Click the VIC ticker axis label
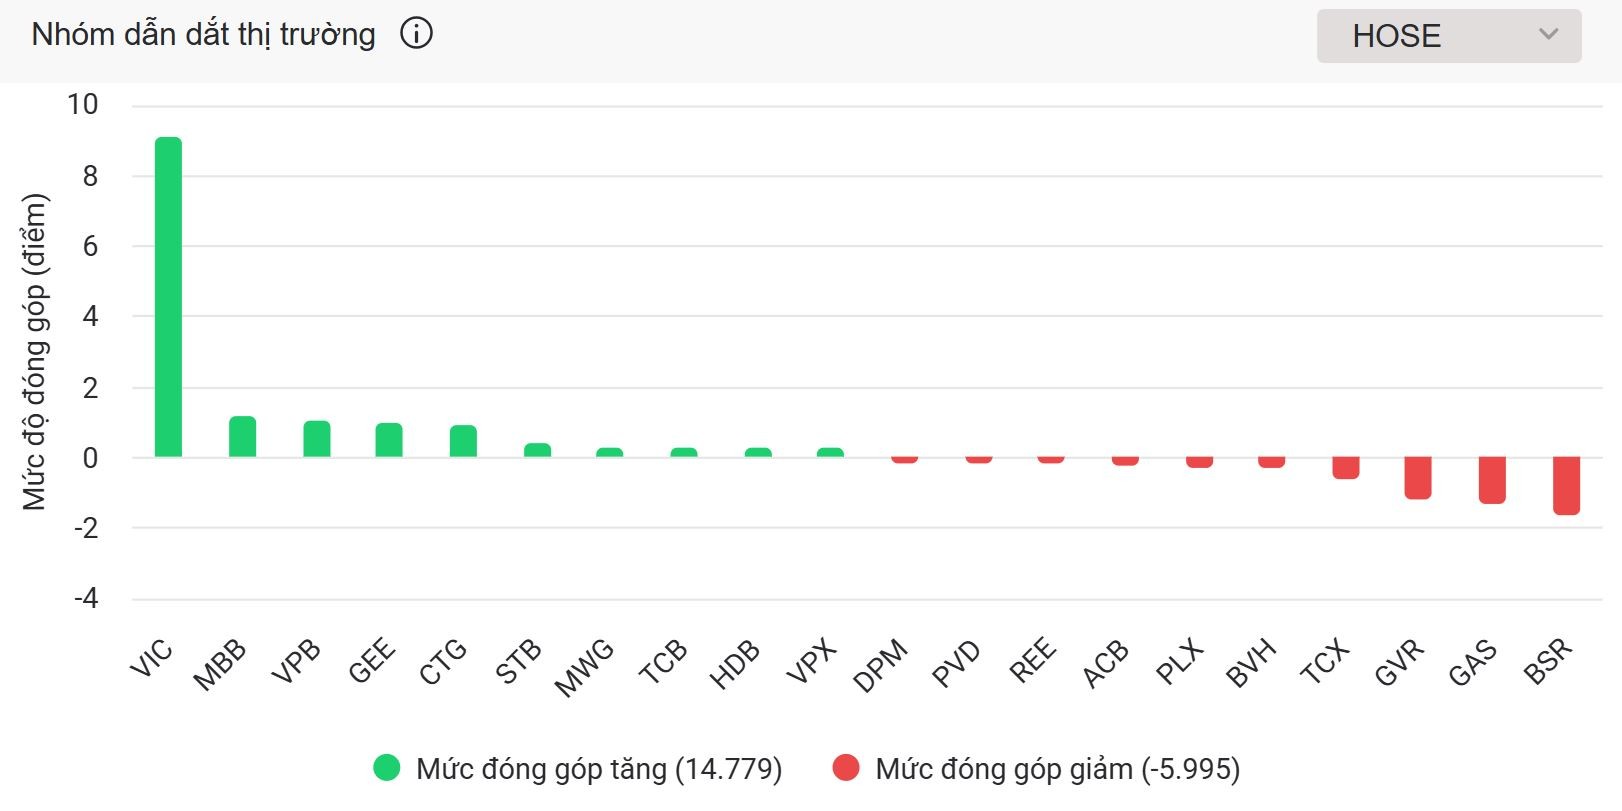 tap(152, 659)
